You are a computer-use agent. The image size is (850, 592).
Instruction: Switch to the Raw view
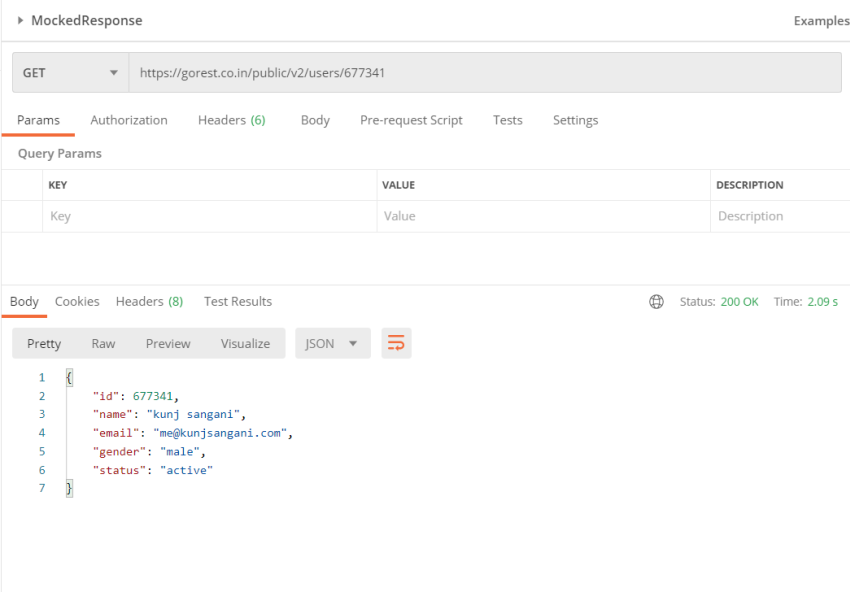tap(103, 343)
